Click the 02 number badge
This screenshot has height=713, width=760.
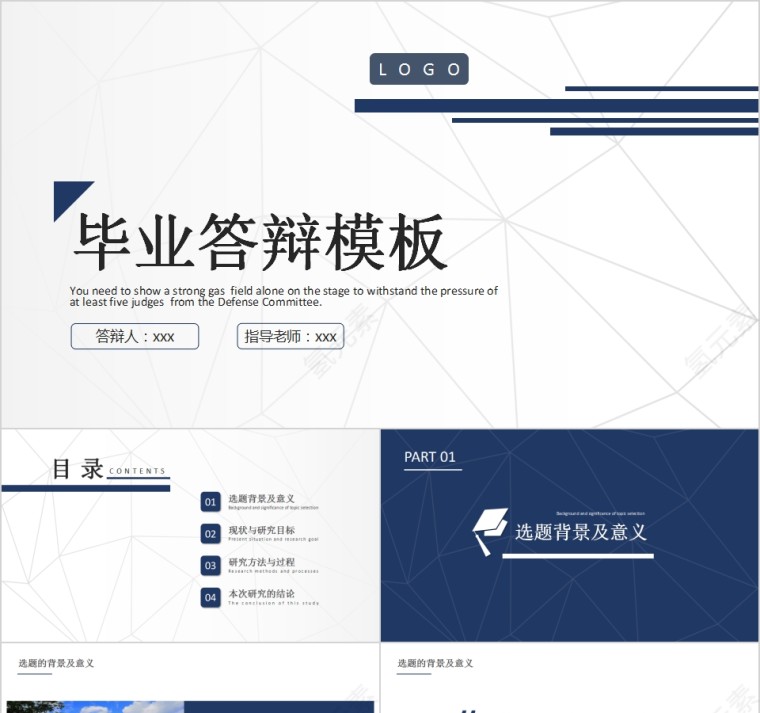point(210,534)
